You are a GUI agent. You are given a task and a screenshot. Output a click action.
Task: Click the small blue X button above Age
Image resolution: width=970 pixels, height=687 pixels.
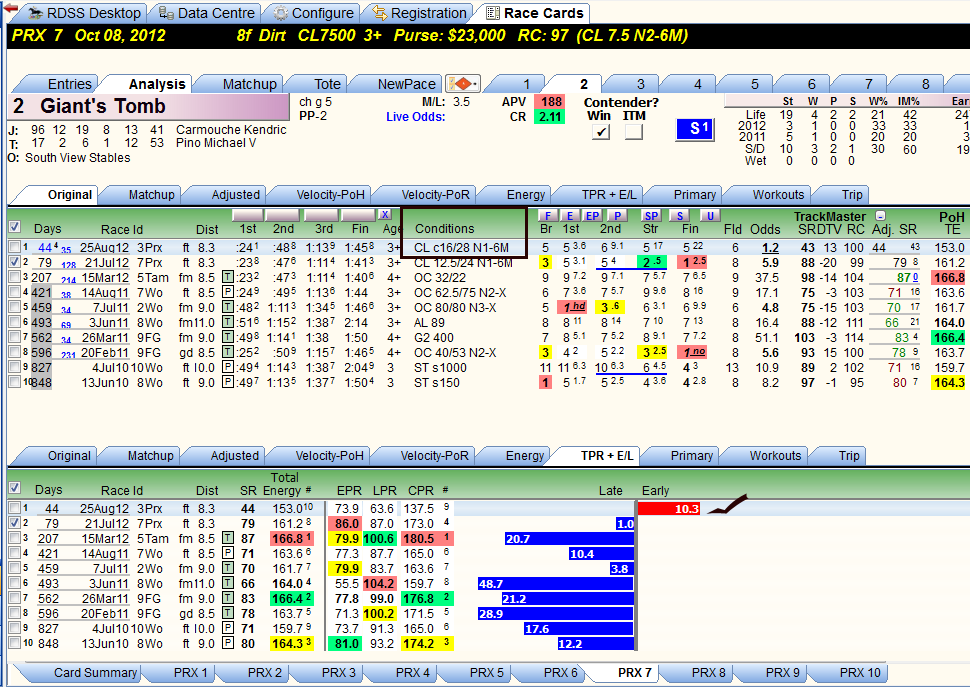(385, 215)
